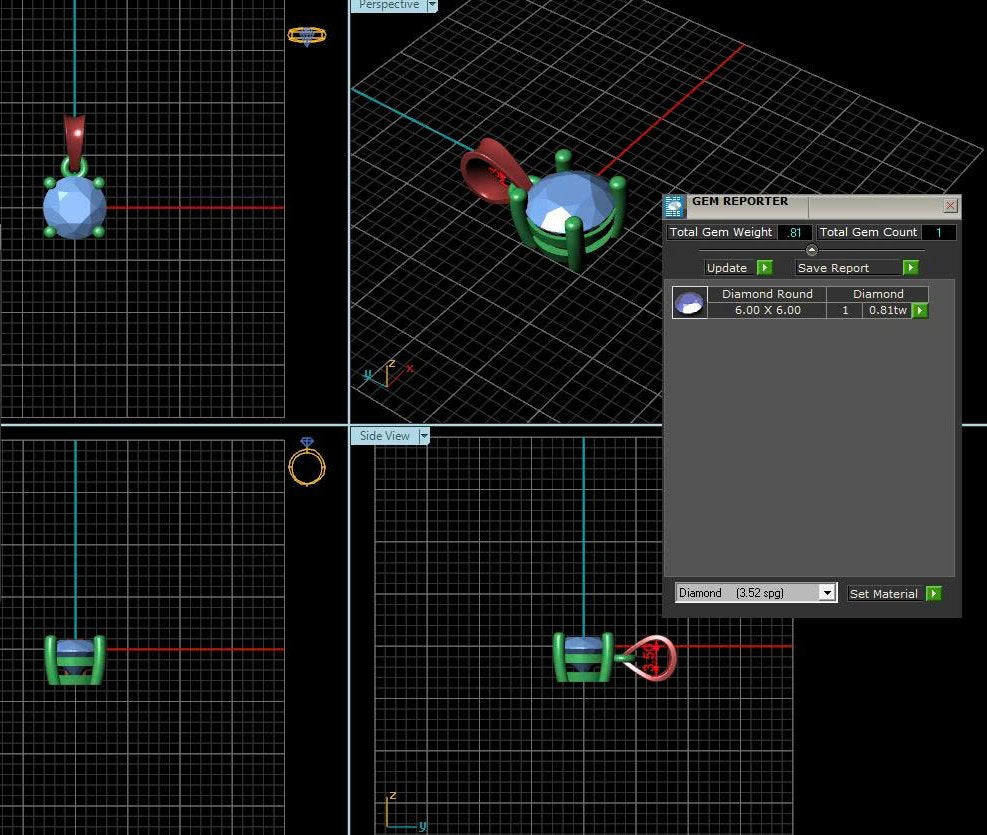Select the blue diamond icon above the ring symbol
987x835 pixels.
[x=306, y=441]
